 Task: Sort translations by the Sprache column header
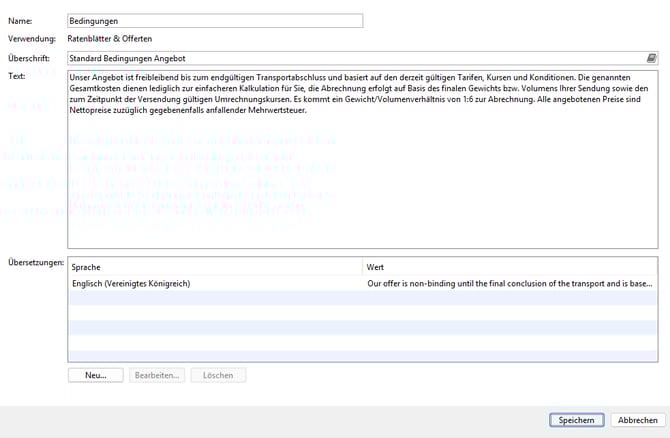pyautogui.click(x=215, y=267)
